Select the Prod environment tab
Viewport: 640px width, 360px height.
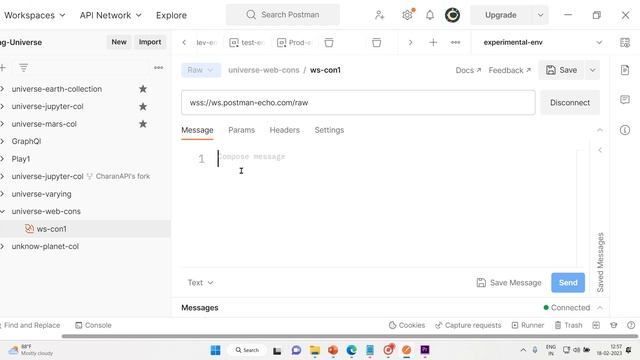(x=294, y=42)
